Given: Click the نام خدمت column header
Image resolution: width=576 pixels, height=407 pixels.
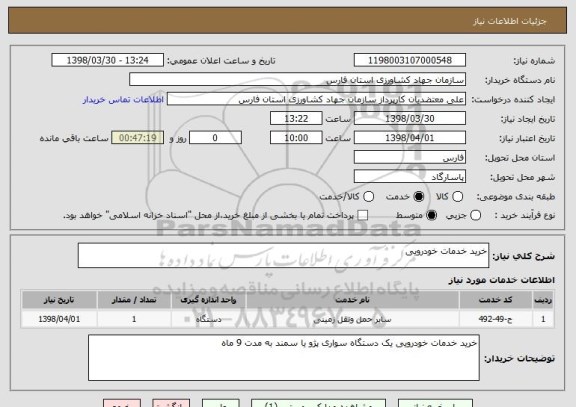Looking at the screenshot, I should pos(352,300).
